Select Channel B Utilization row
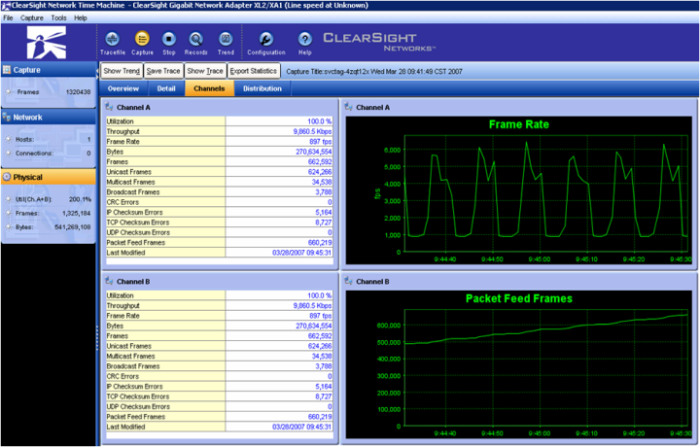This screenshot has width=700, height=447. click(219, 295)
